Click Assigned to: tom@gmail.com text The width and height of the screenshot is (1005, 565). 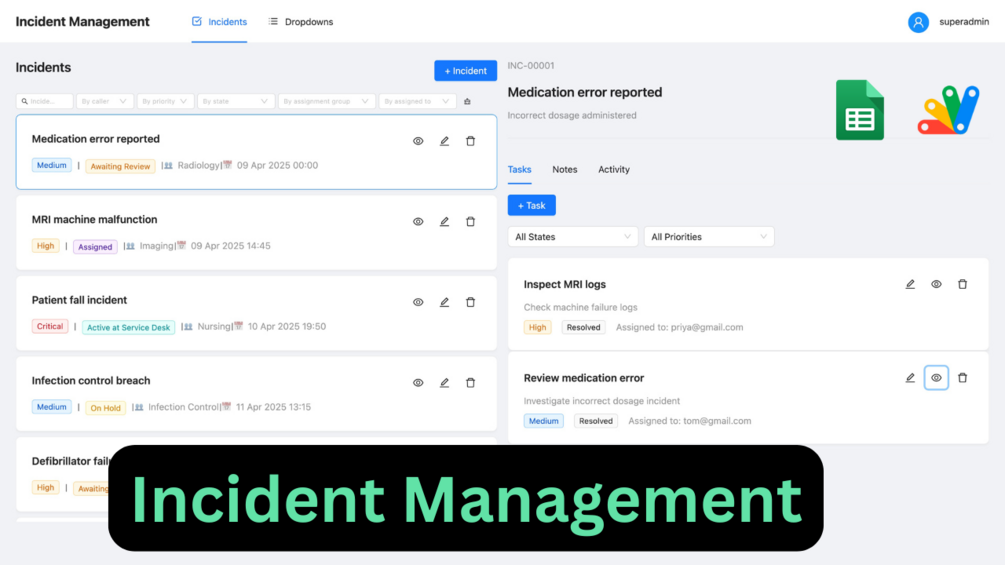click(x=690, y=421)
